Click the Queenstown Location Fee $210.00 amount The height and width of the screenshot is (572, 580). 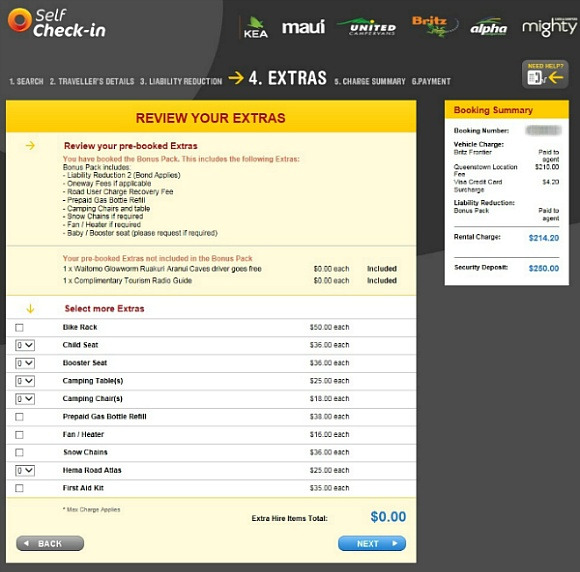tap(547, 167)
